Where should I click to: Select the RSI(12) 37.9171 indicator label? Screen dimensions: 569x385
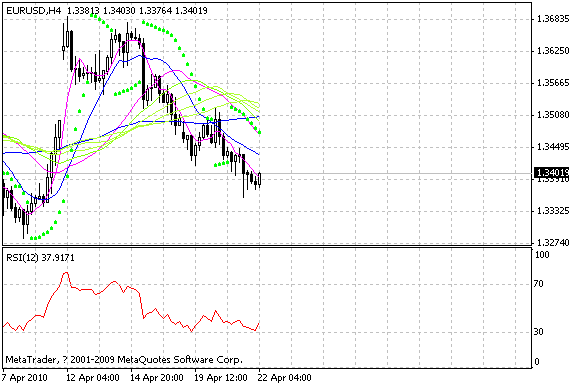[x=40, y=258]
